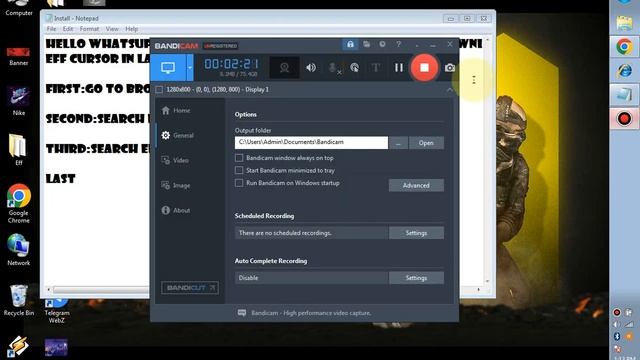Click the Internet Explorer taskbar icon
This screenshot has width=640, height=360.
(624, 70)
